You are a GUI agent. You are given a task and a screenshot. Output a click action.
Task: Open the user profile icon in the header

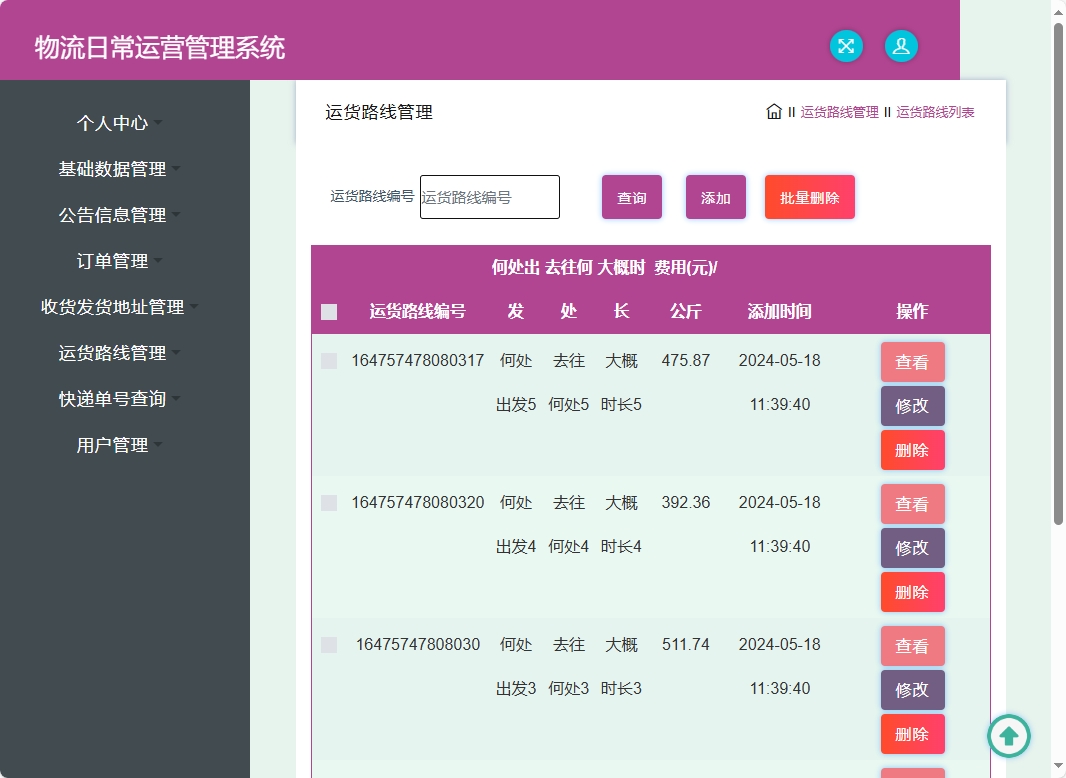coord(901,46)
